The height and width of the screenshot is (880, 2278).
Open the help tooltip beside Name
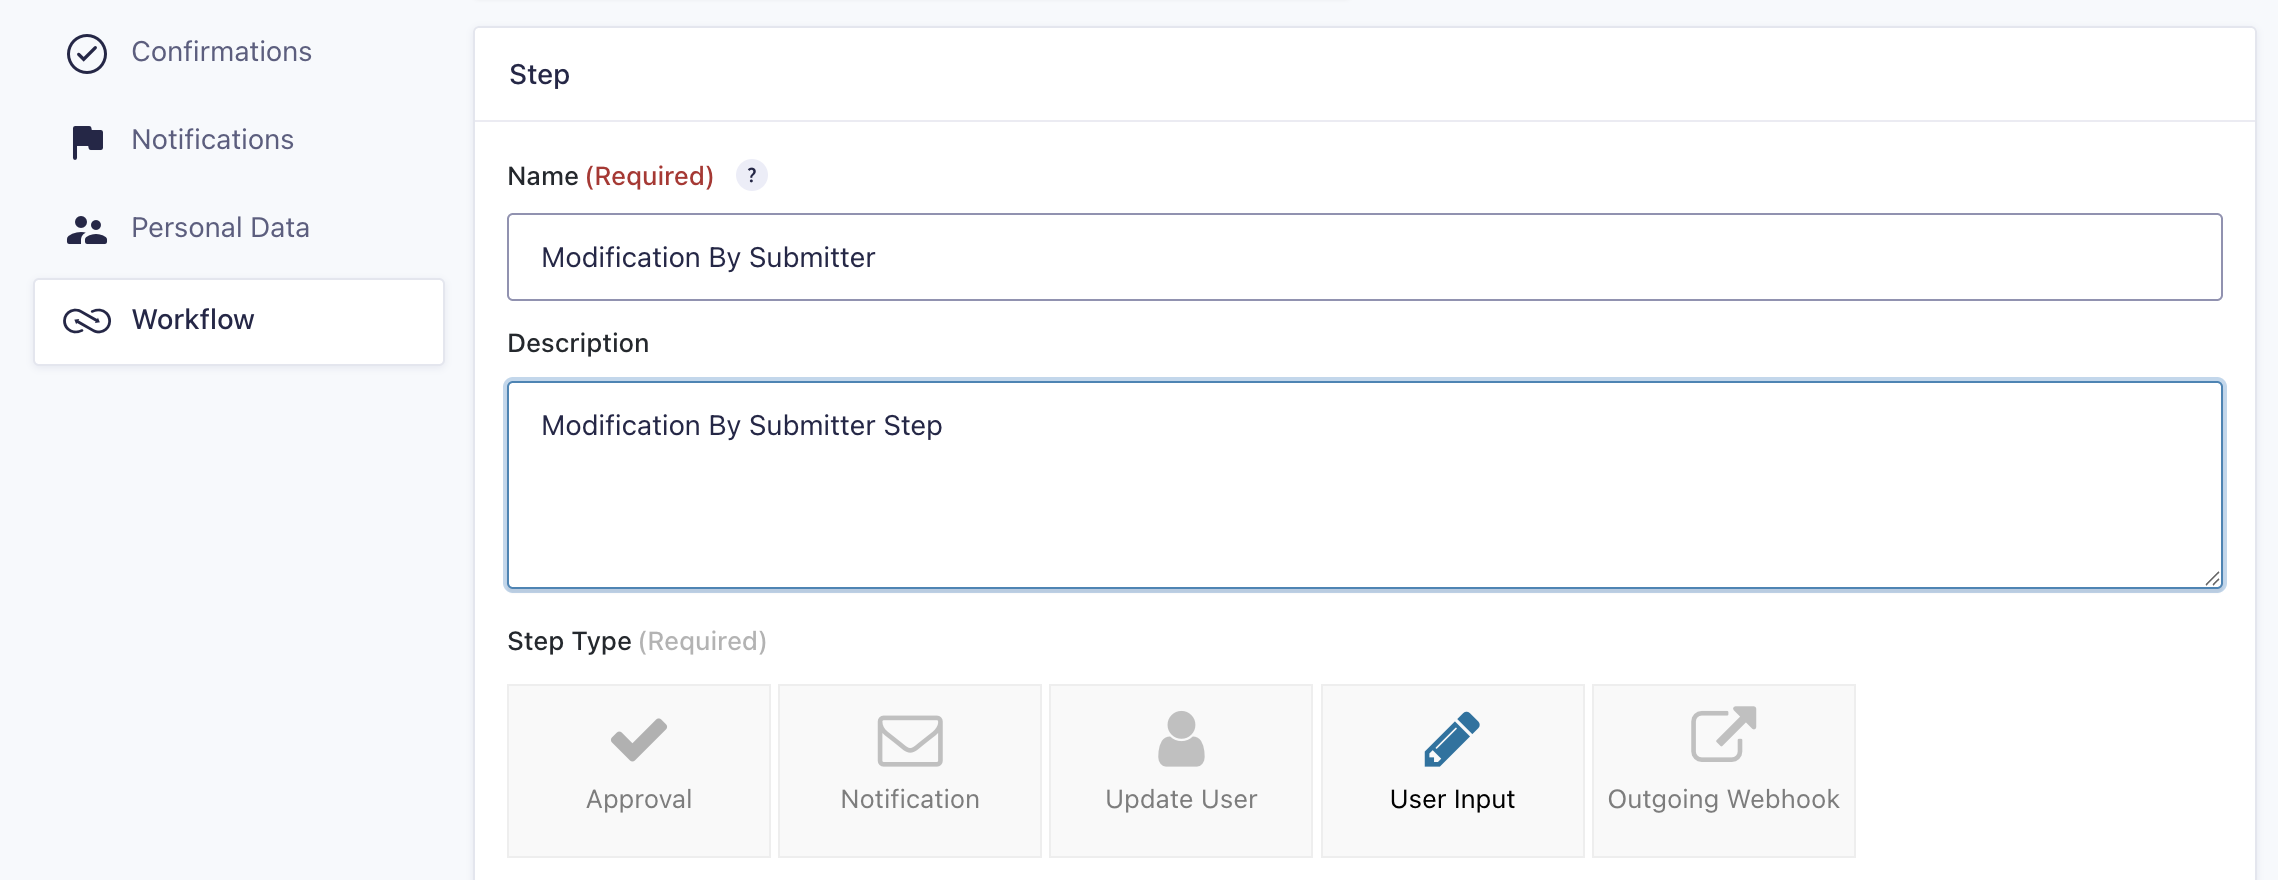coord(751,175)
